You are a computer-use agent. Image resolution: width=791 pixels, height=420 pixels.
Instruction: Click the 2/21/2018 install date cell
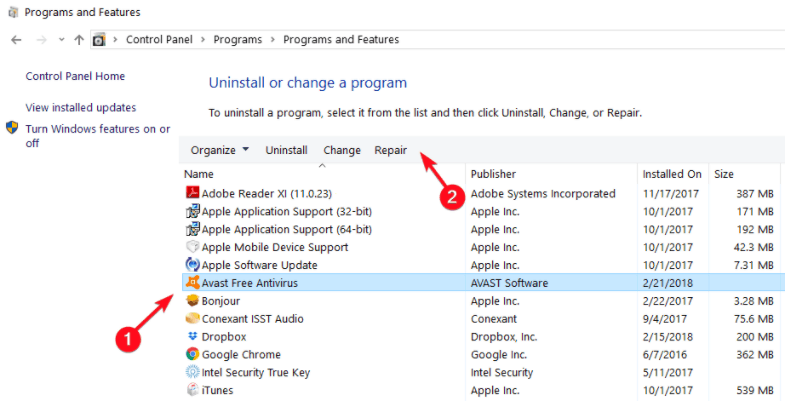(x=667, y=283)
